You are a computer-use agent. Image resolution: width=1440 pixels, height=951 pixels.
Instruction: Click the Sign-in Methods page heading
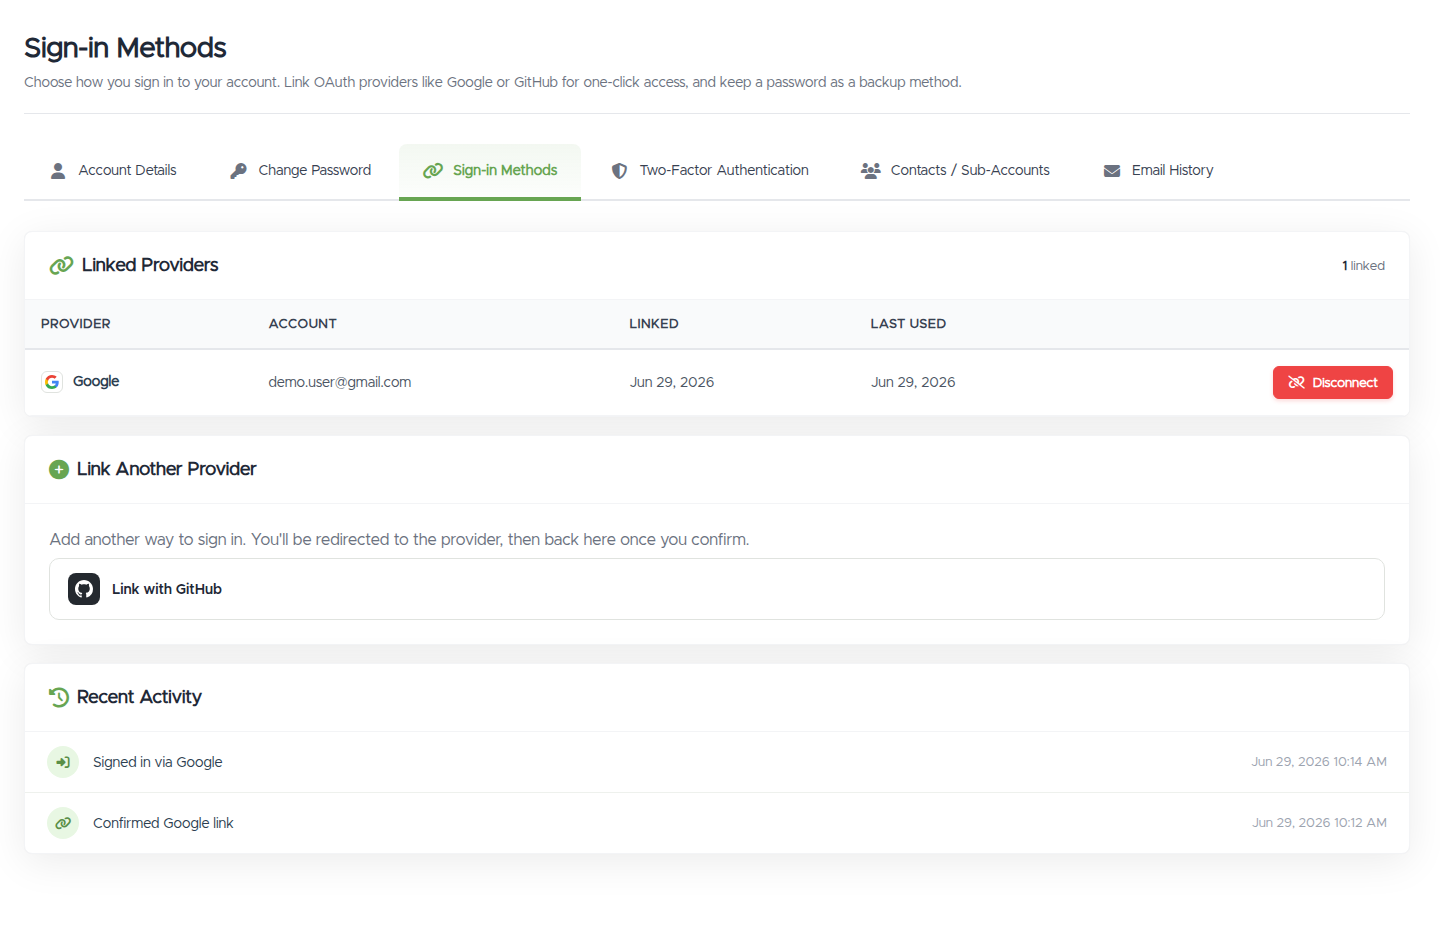click(125, 48)
